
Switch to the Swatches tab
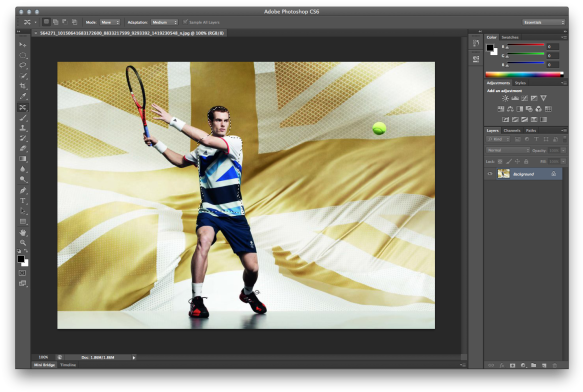tap(510, 37)
